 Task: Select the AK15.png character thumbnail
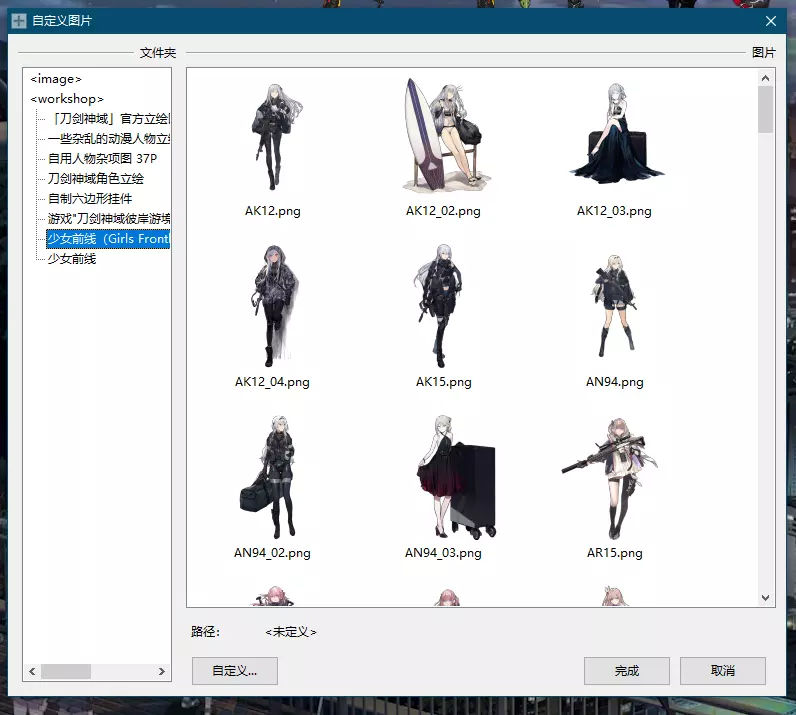[x=440, y=306]
